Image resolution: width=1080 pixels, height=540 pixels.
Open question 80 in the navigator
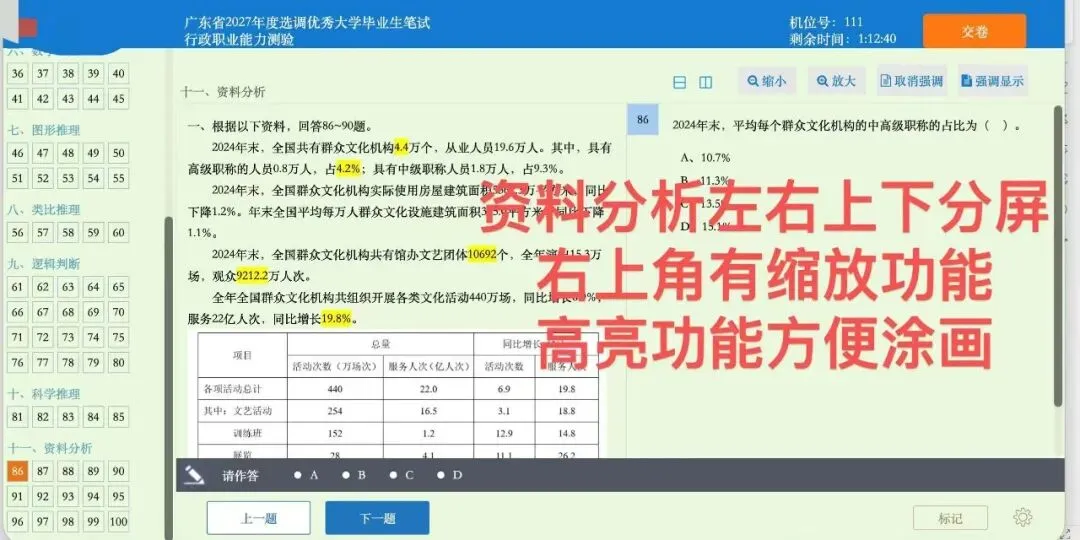[x=118, y=362]
